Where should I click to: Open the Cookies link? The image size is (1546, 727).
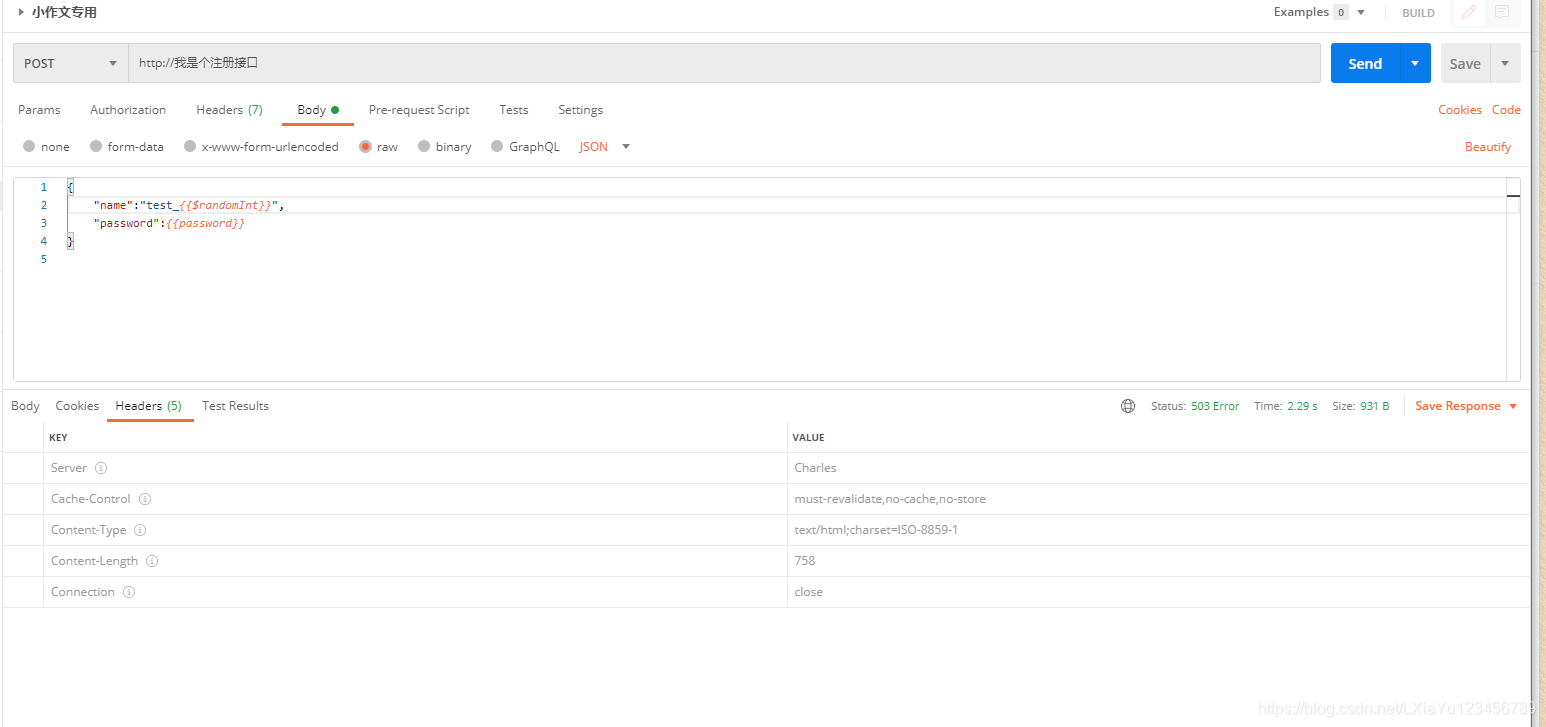click(x=1460, y=110)
